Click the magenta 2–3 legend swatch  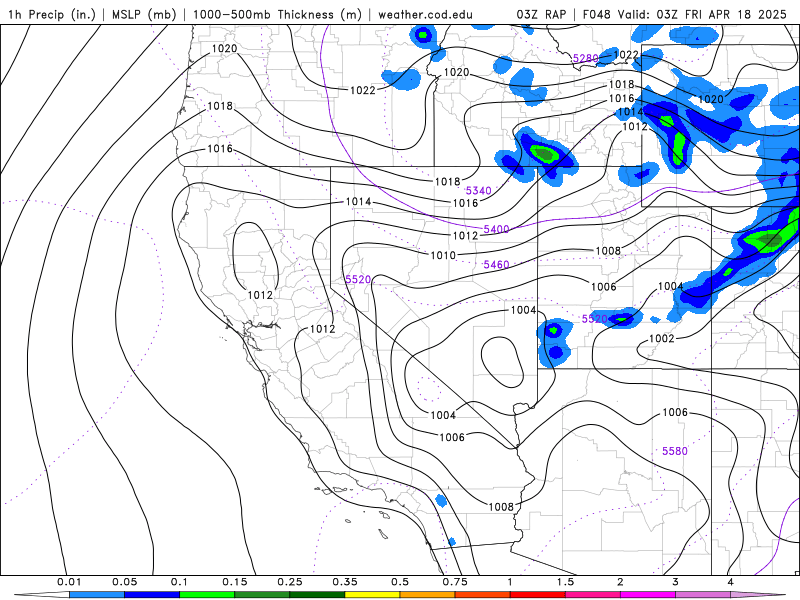point(648,595)
